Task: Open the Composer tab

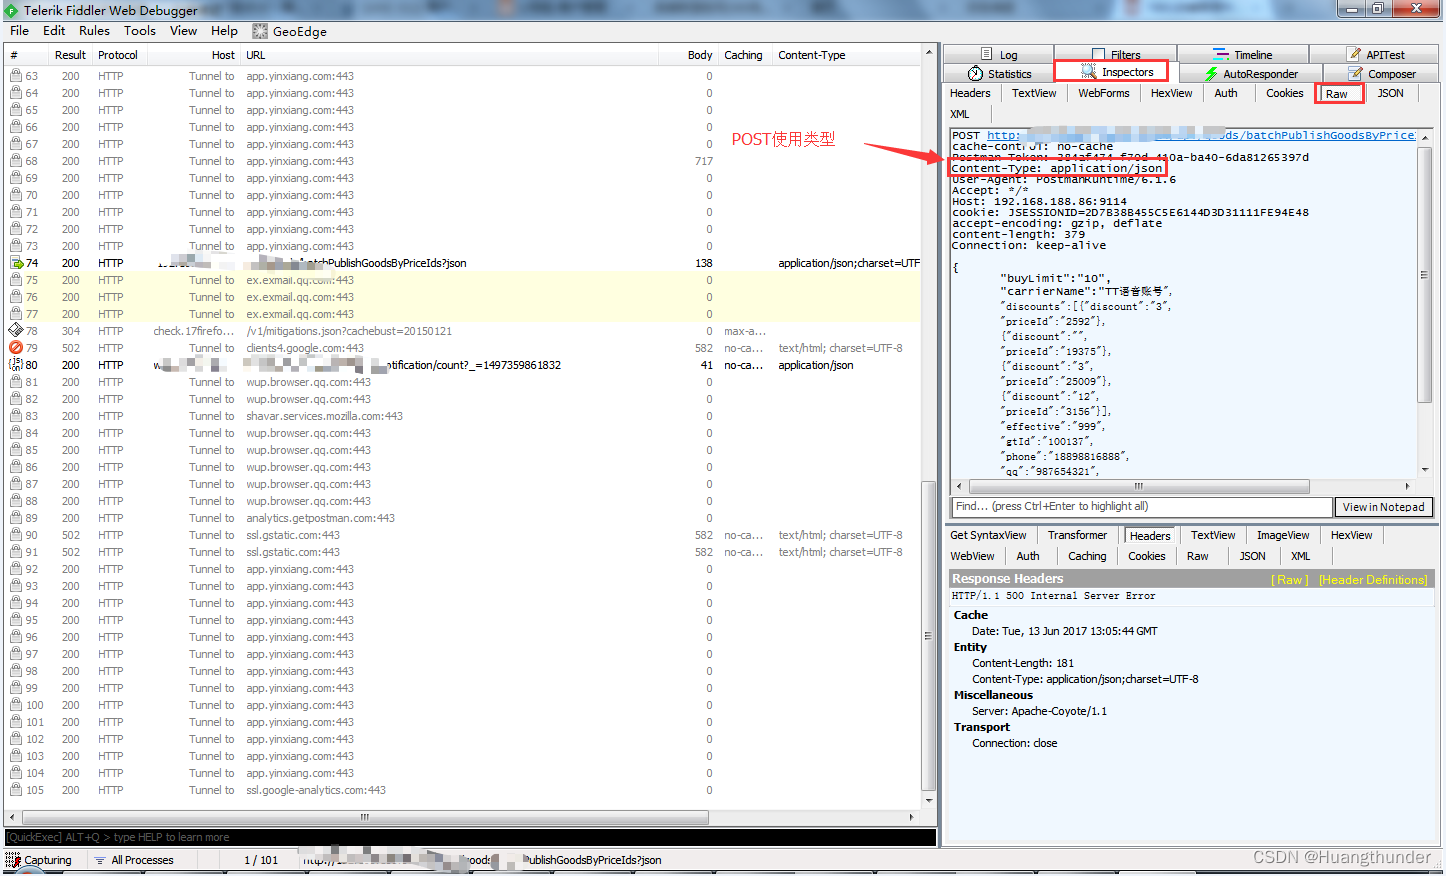Action: point(1382,74)
